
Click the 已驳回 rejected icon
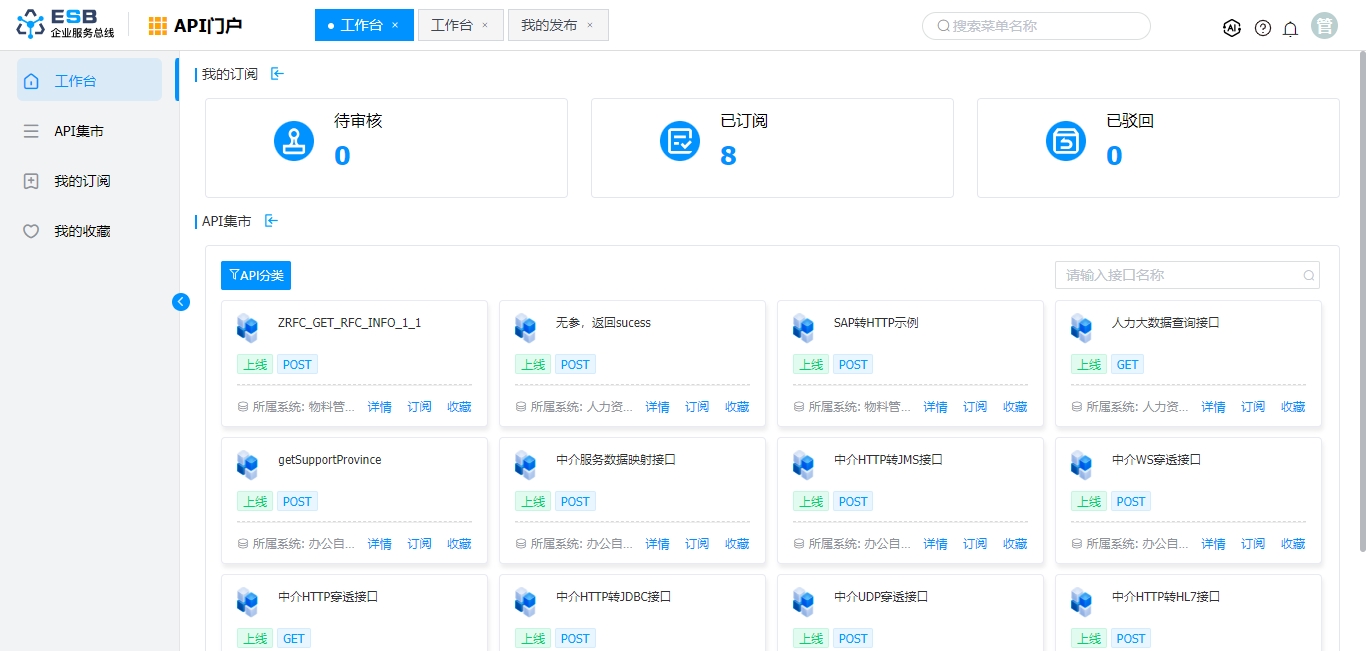click(x=1066, y=140)
